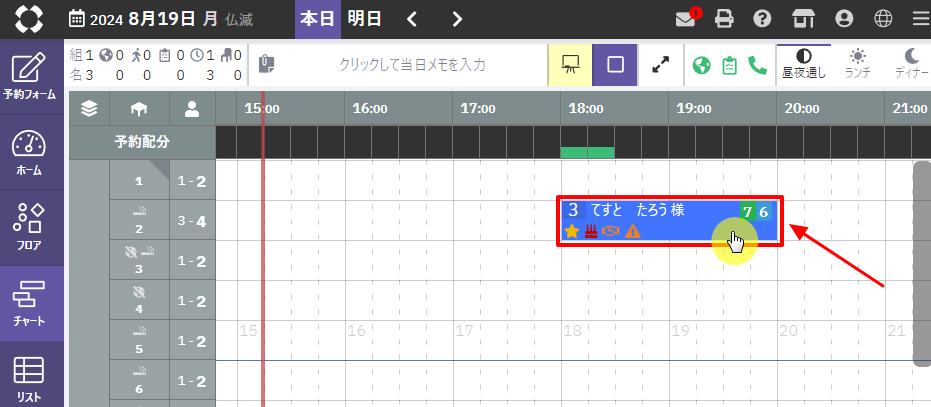Click the vertical scrollbar of the chart
931x407 pixels.
pyautogui.click(x=922, y=264)
